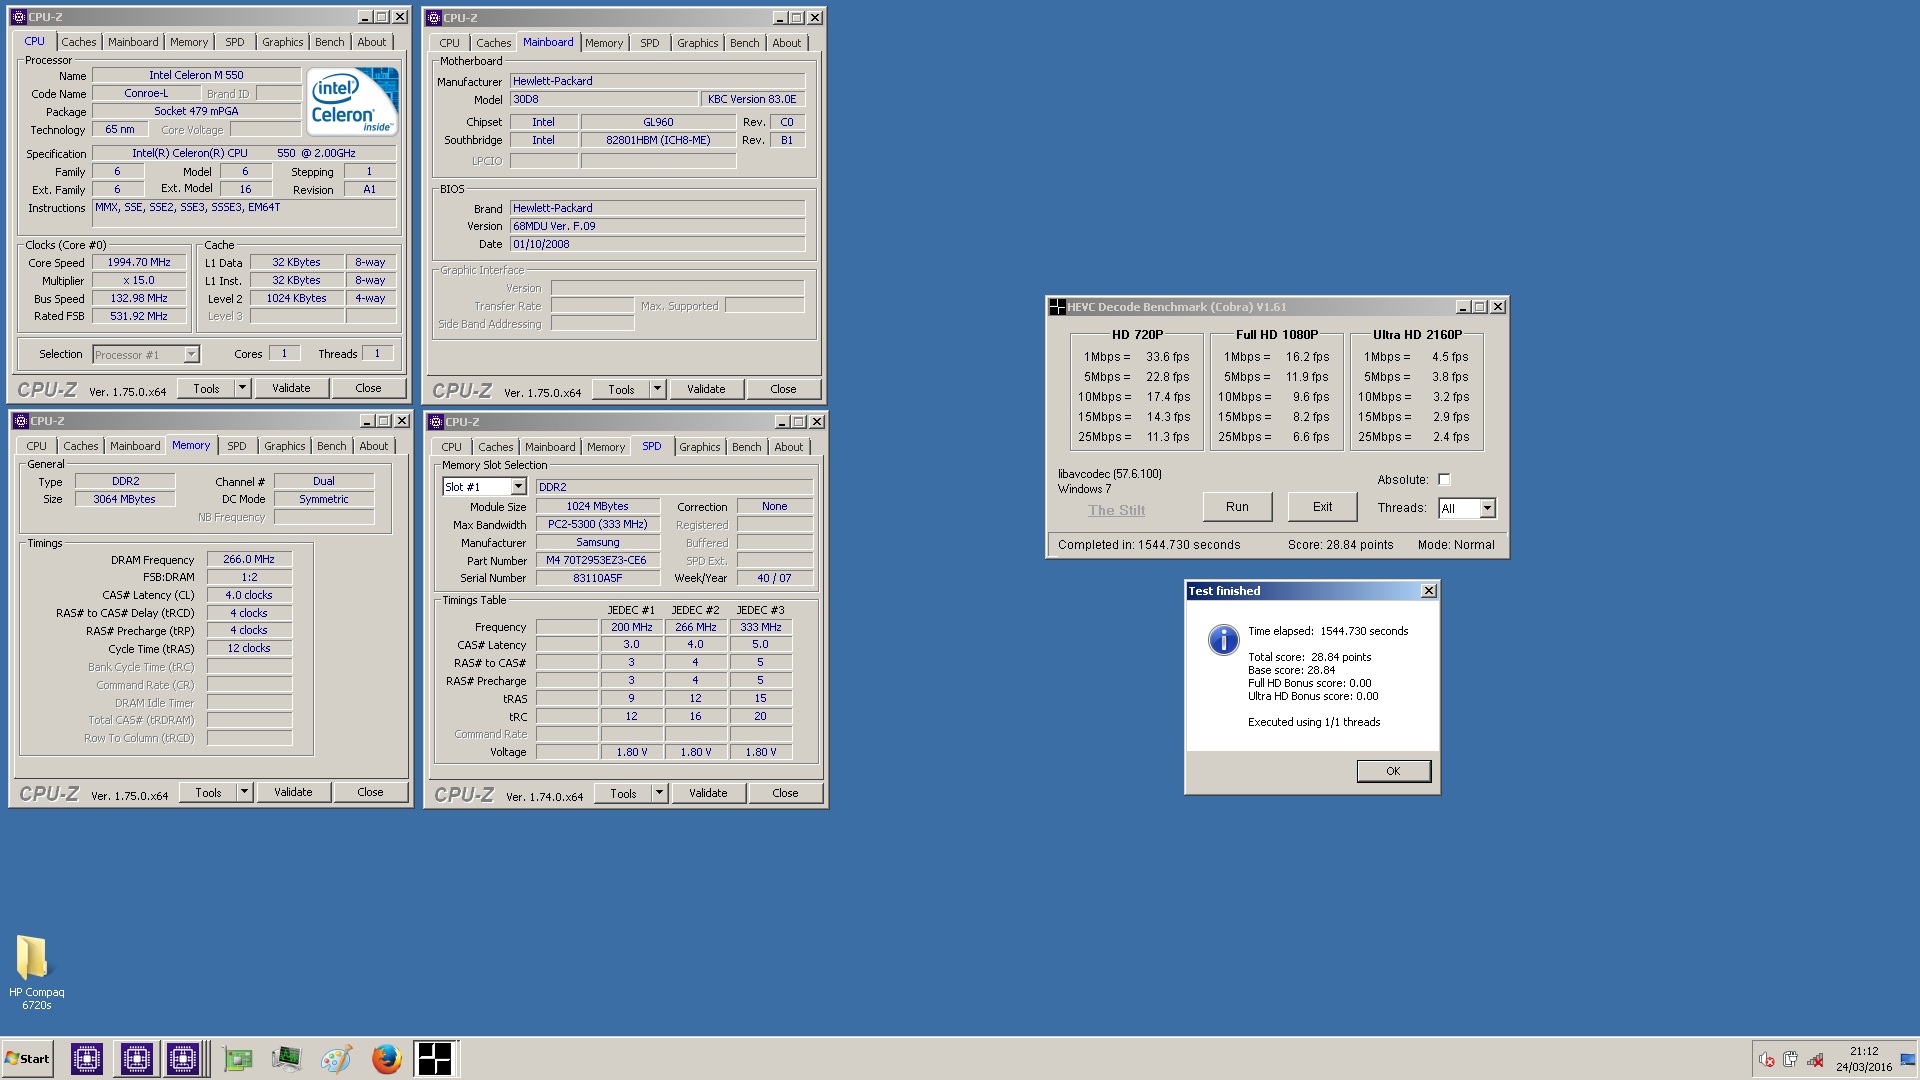
Task: Click the CPU-Z title icon in the Mainboard window
Action: tap(434, 18)
